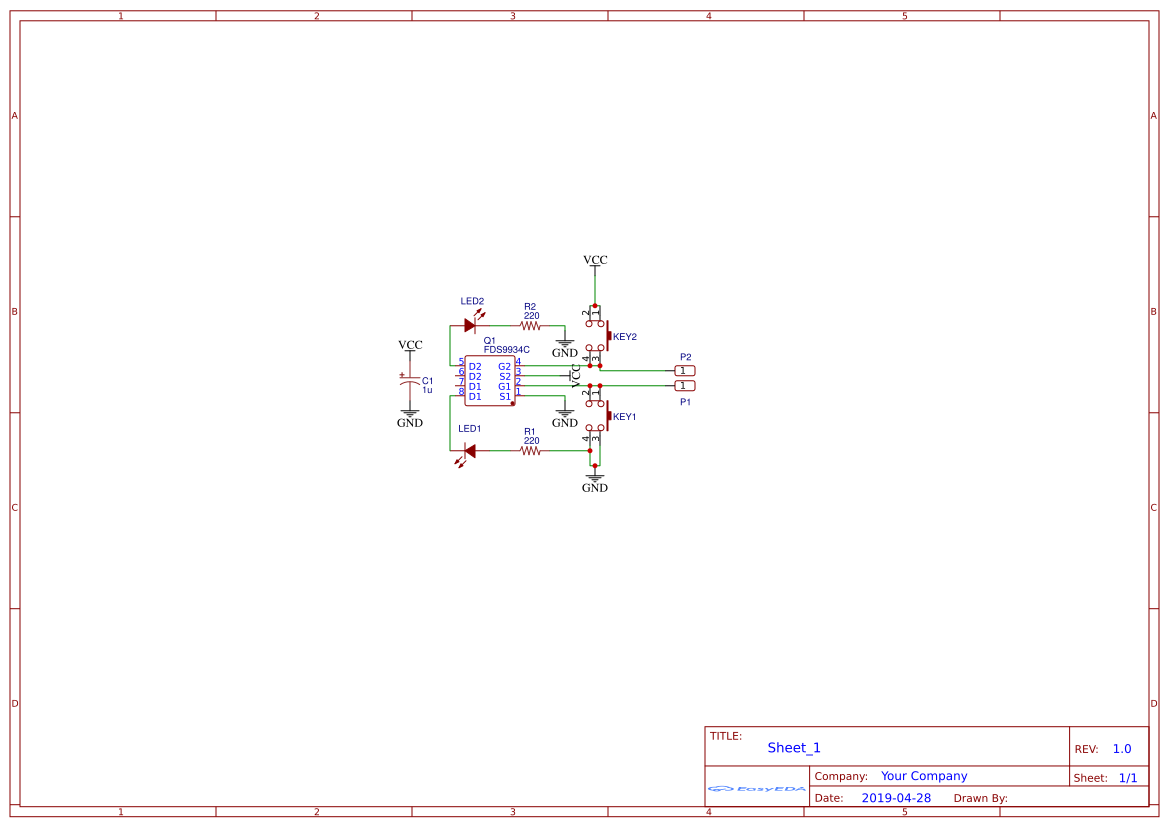Screen dimensions: 1169x827
Task: Click the EasyEDA logo in title block
Action: [757, 788]
